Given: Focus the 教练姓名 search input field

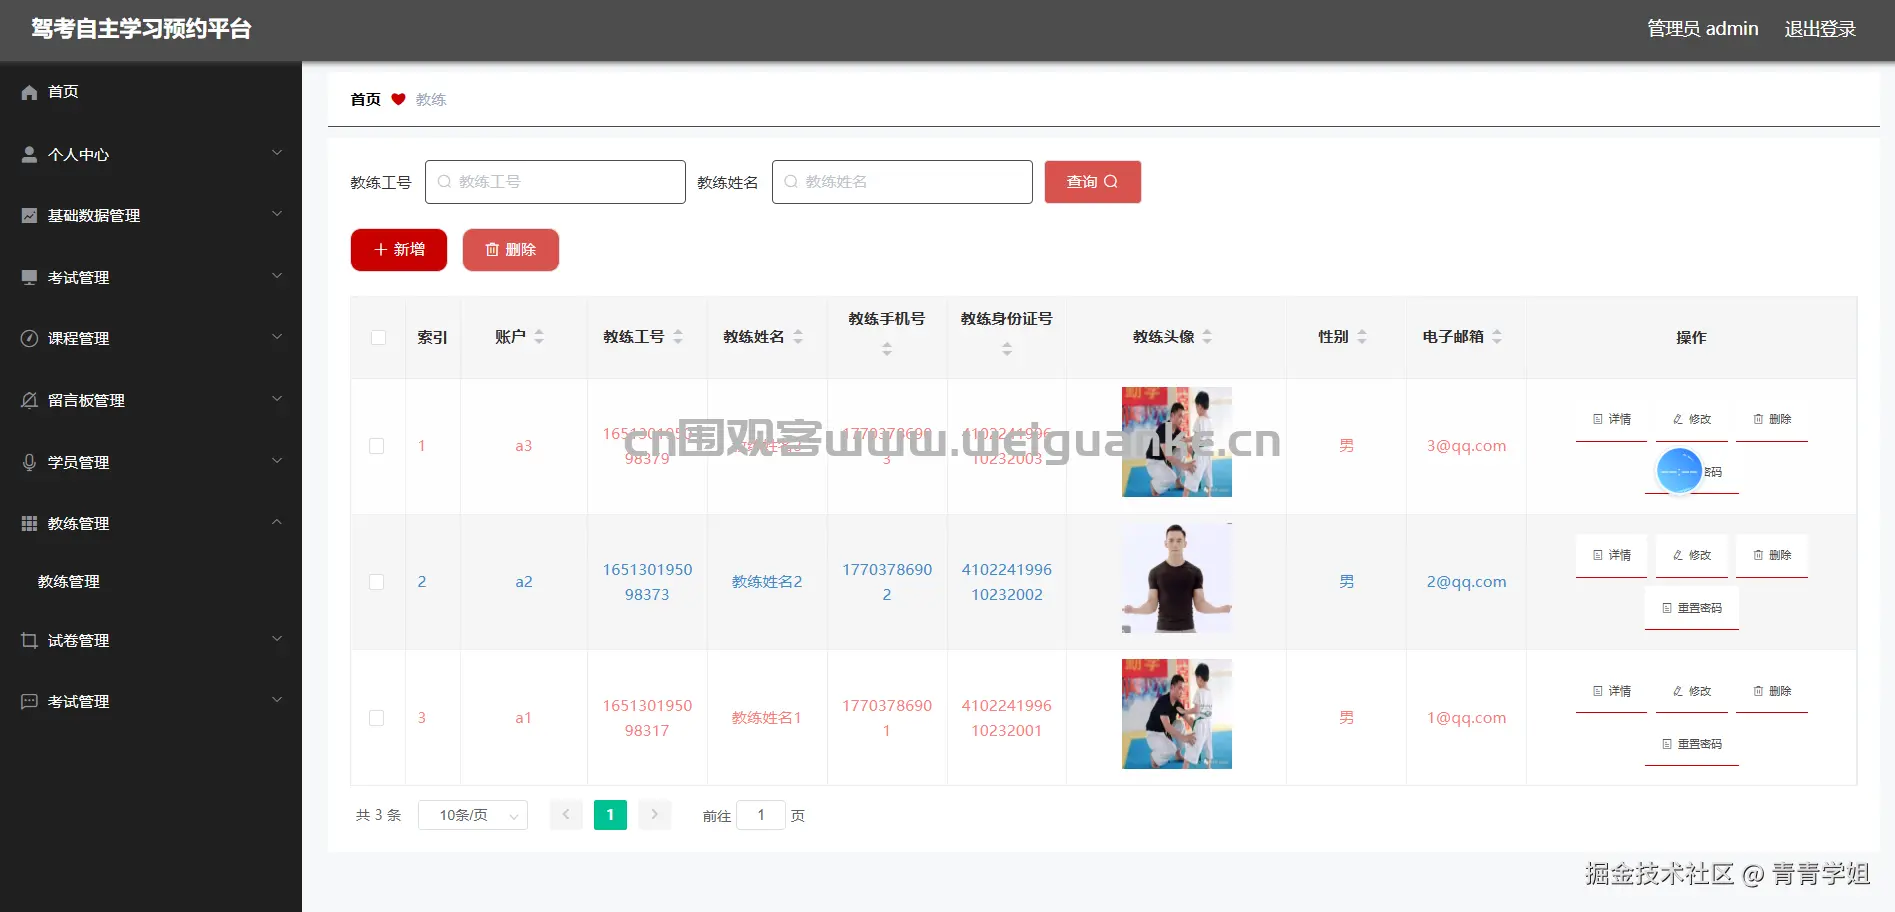Looking at the screenshot, I should click(x=902, y=182).
